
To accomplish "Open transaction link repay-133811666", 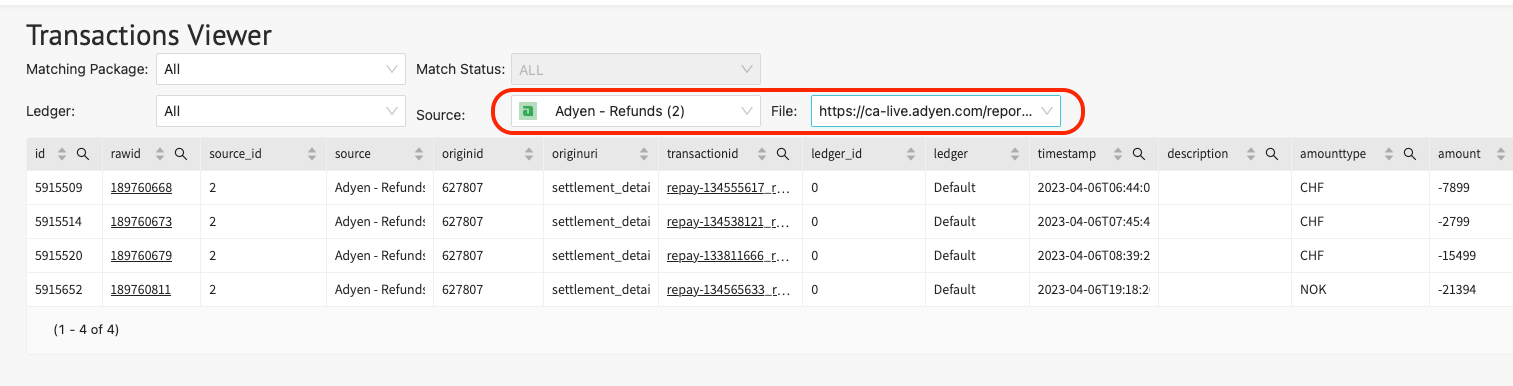I will pos(729,255).
